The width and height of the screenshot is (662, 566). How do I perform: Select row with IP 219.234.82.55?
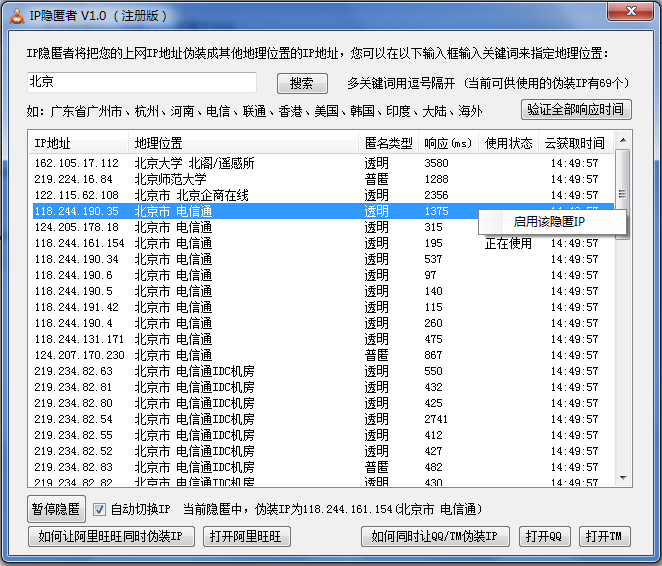(x=323, y=436)
